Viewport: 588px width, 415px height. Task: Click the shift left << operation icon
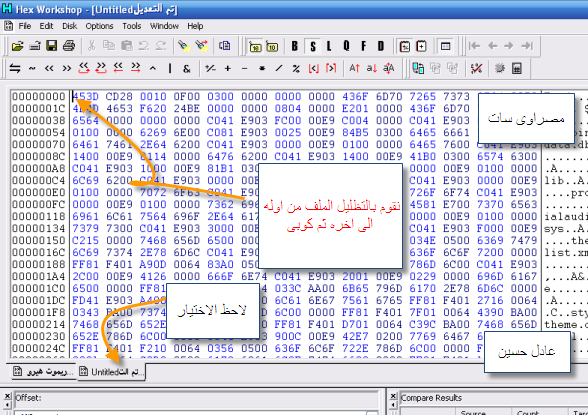point(49,69)
